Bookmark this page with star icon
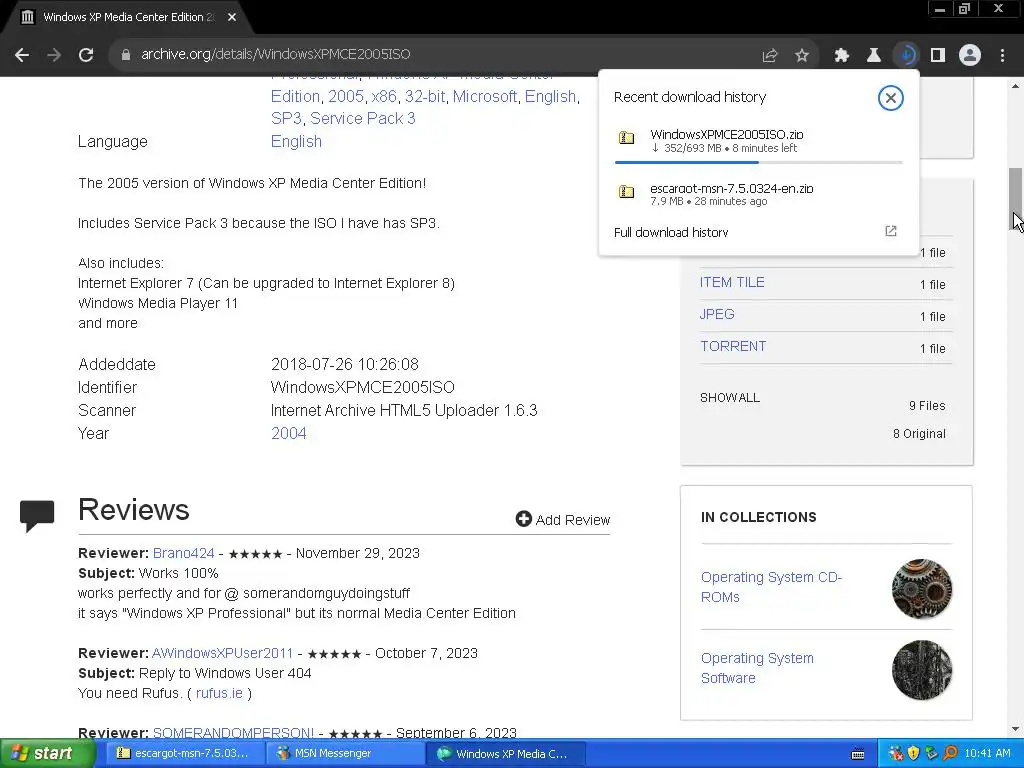Screen dimensions: 1024x768 pyautogui.click(x=802, y=56)
